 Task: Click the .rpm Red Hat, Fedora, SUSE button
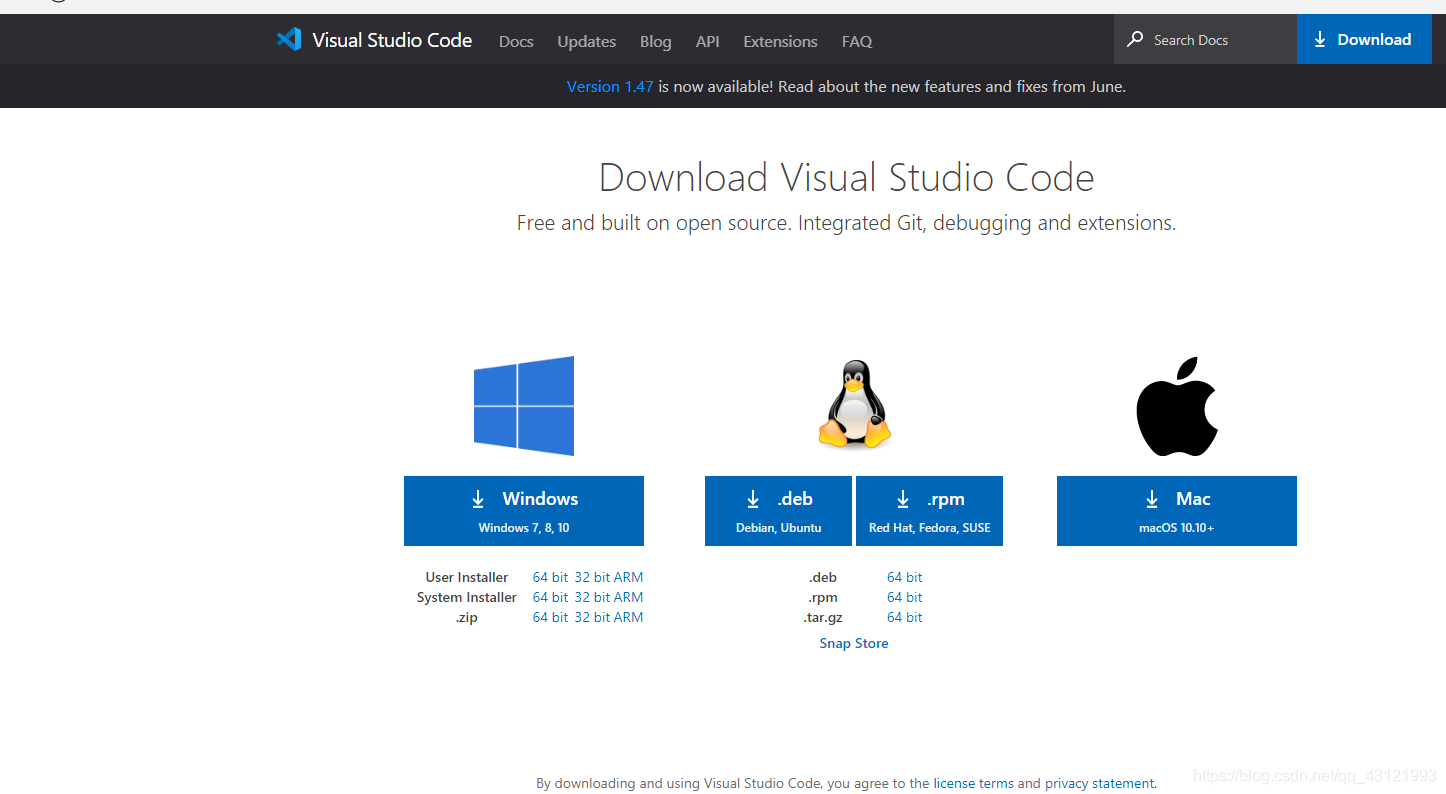(929, 511)
